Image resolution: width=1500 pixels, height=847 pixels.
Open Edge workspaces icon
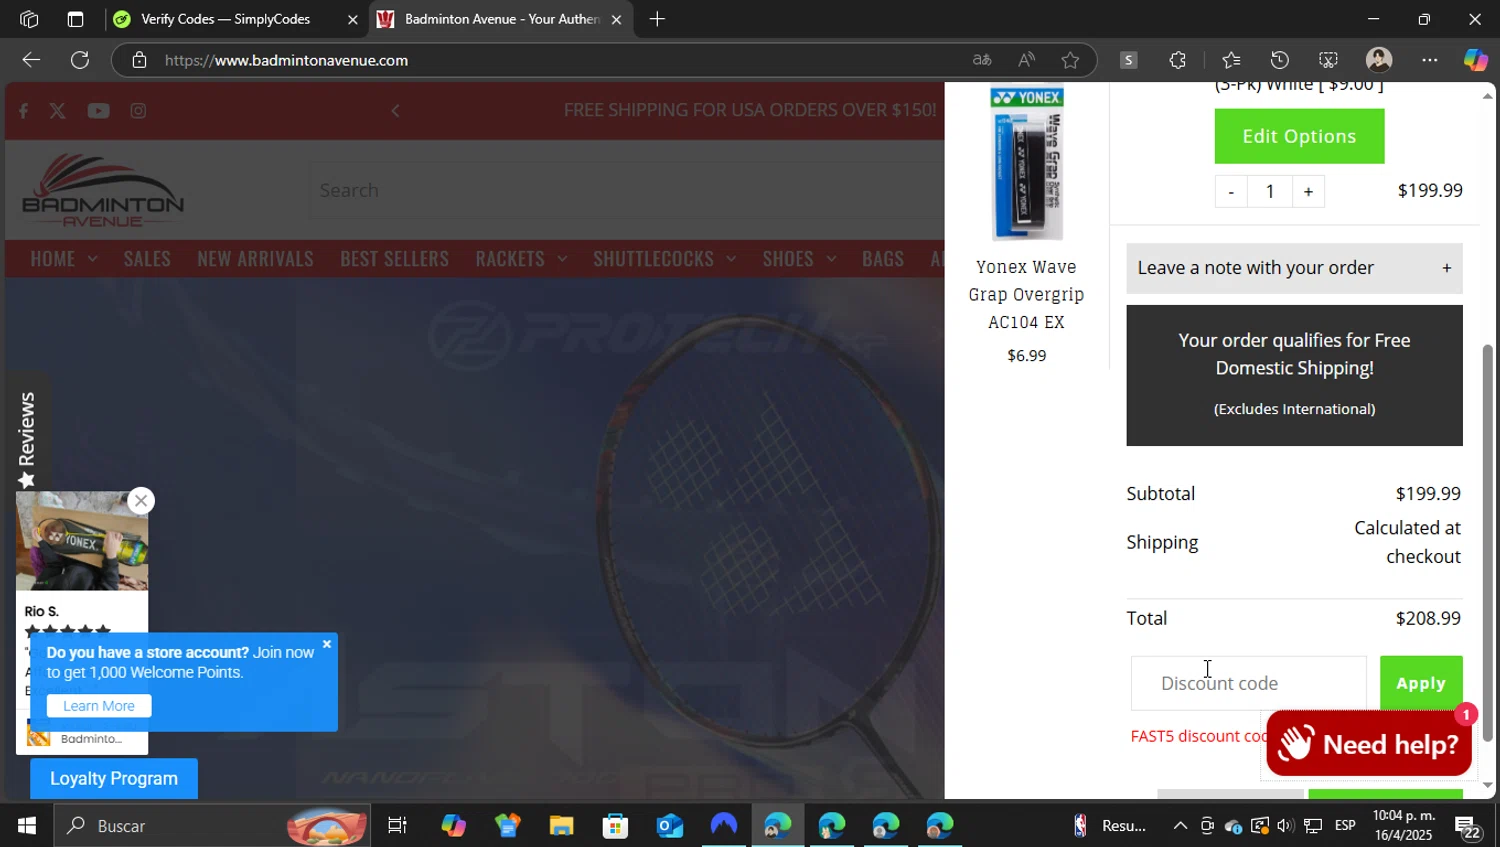29,19
